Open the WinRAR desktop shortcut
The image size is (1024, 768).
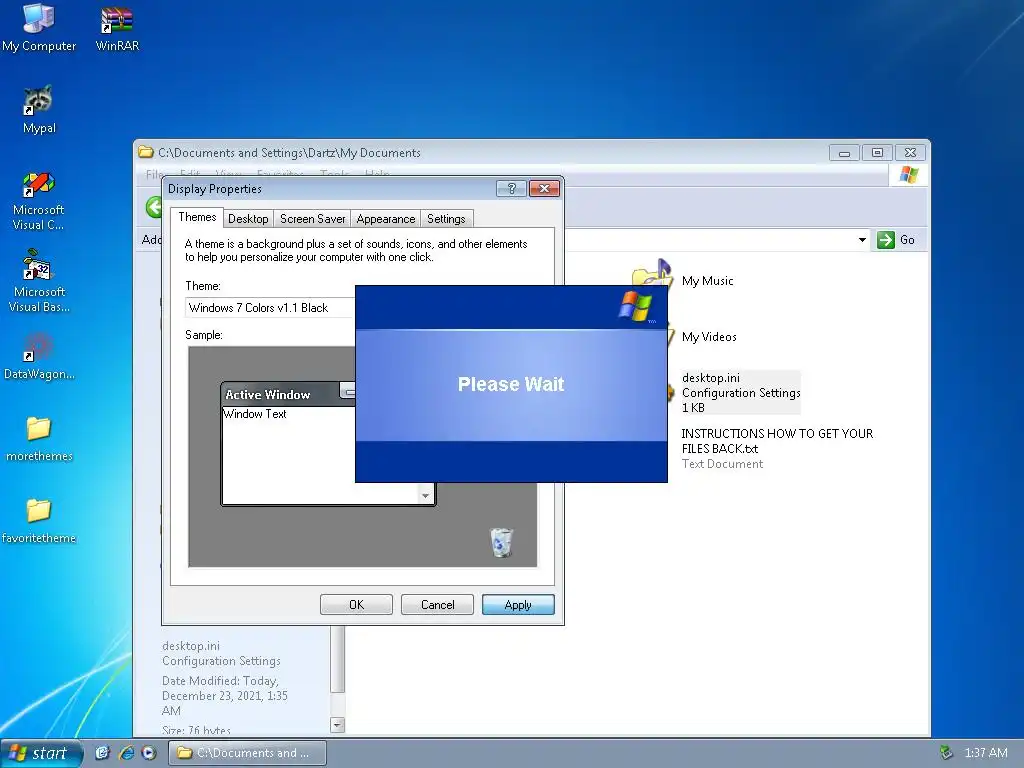[x=117, y=28]
